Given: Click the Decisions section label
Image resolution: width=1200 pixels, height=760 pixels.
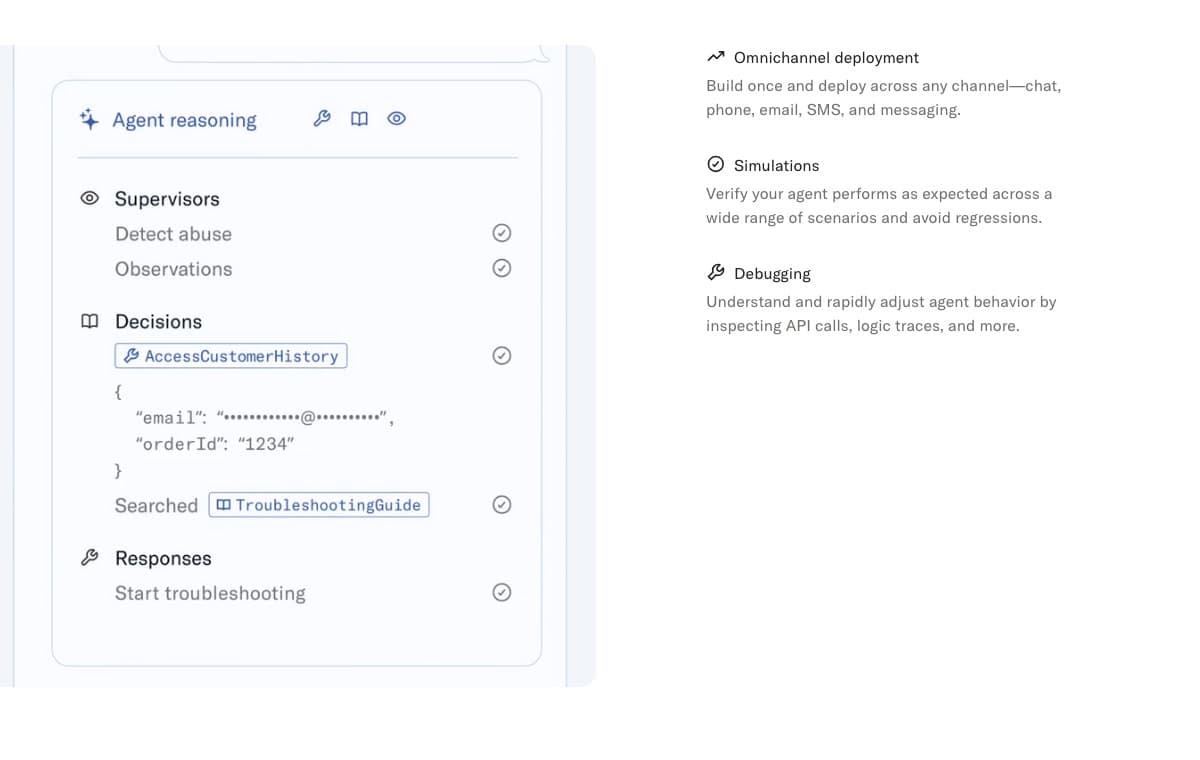Looking at the screenshot, I should (158, 322).
